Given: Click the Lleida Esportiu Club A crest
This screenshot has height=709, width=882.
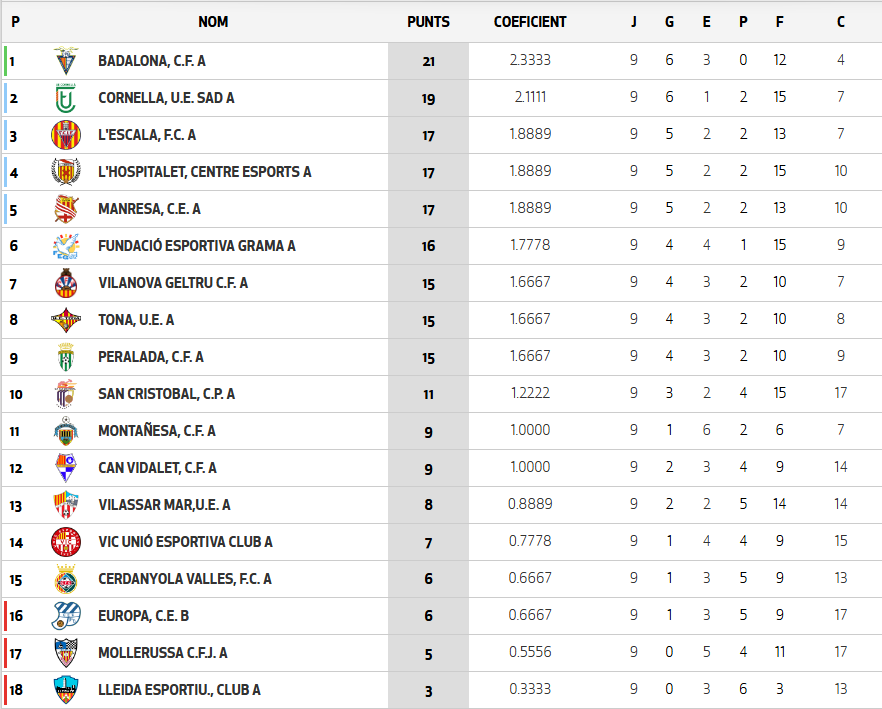Looking at the screenshot, I should pos(65,690).
